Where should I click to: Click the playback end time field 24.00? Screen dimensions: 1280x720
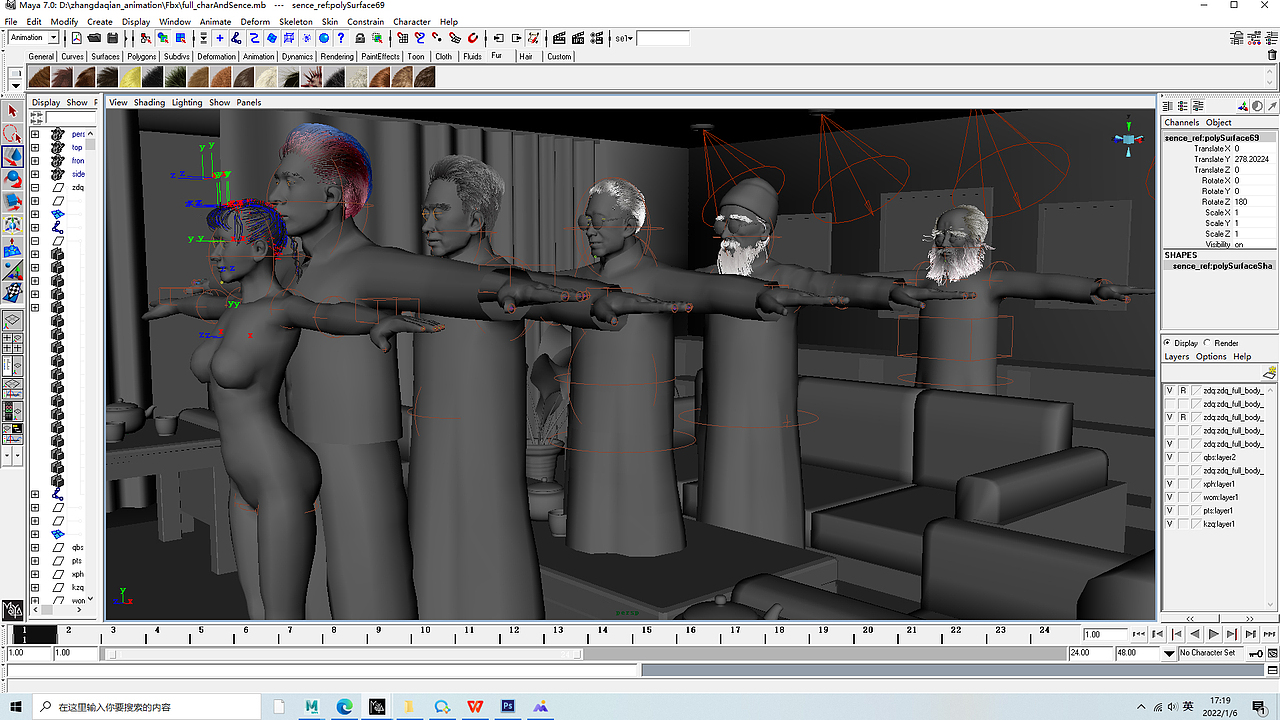(1090, 653)
